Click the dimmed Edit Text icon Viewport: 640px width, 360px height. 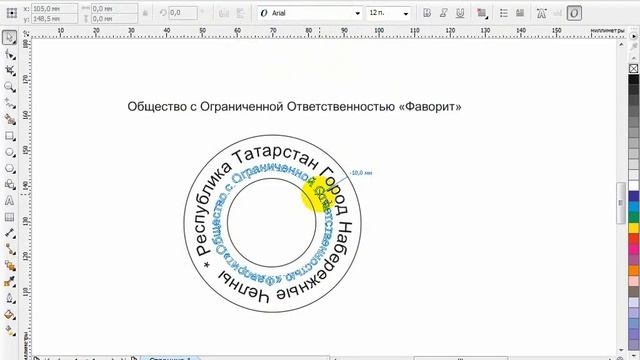557,13
